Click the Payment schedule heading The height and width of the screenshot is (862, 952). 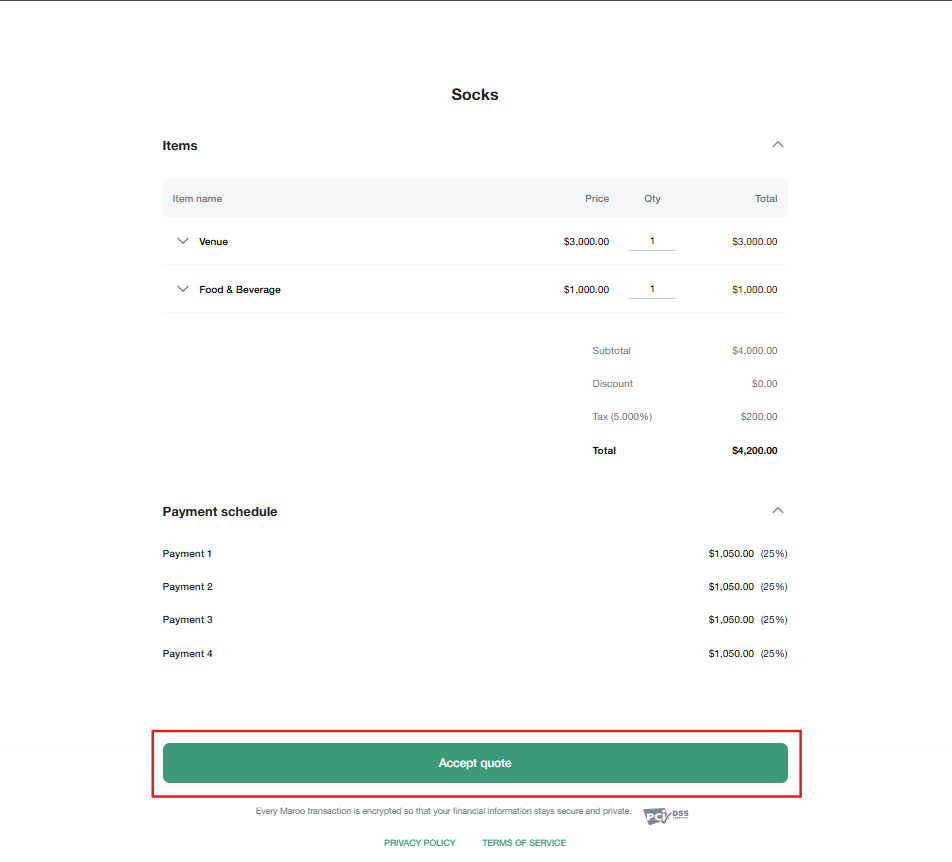[220, 512]
